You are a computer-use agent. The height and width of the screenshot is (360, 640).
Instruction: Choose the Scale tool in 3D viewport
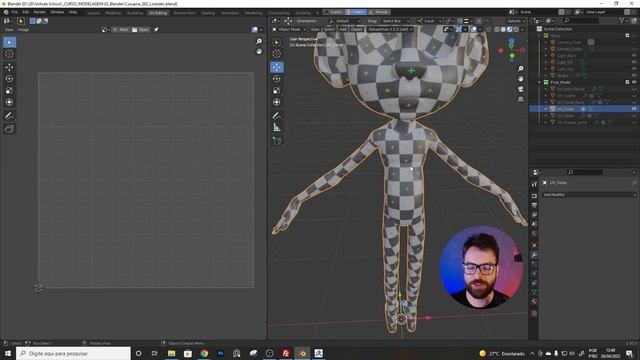pyautogui.click(x=277, y=91)
